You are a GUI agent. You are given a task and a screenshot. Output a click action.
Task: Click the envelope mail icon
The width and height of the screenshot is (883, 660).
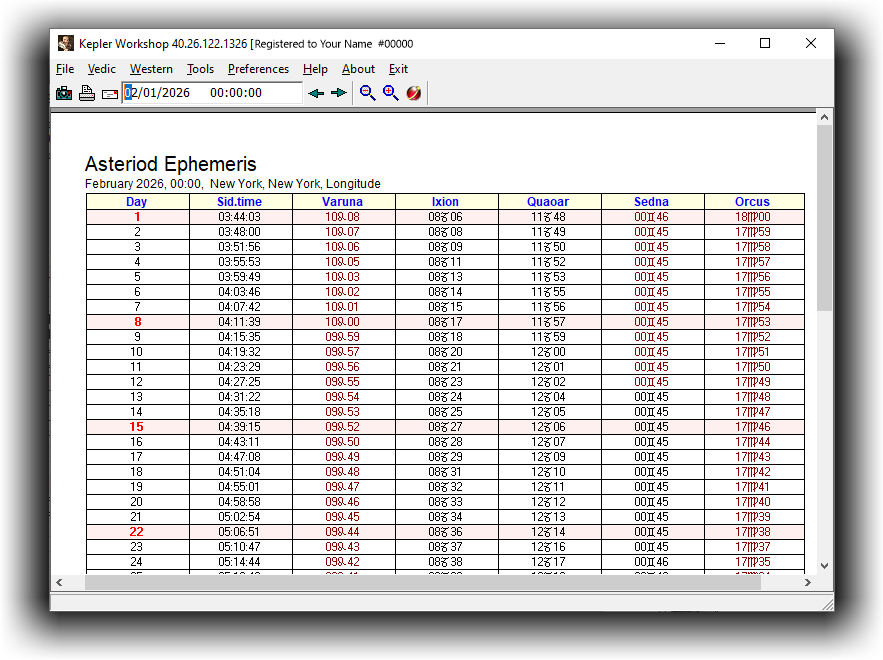109,94
